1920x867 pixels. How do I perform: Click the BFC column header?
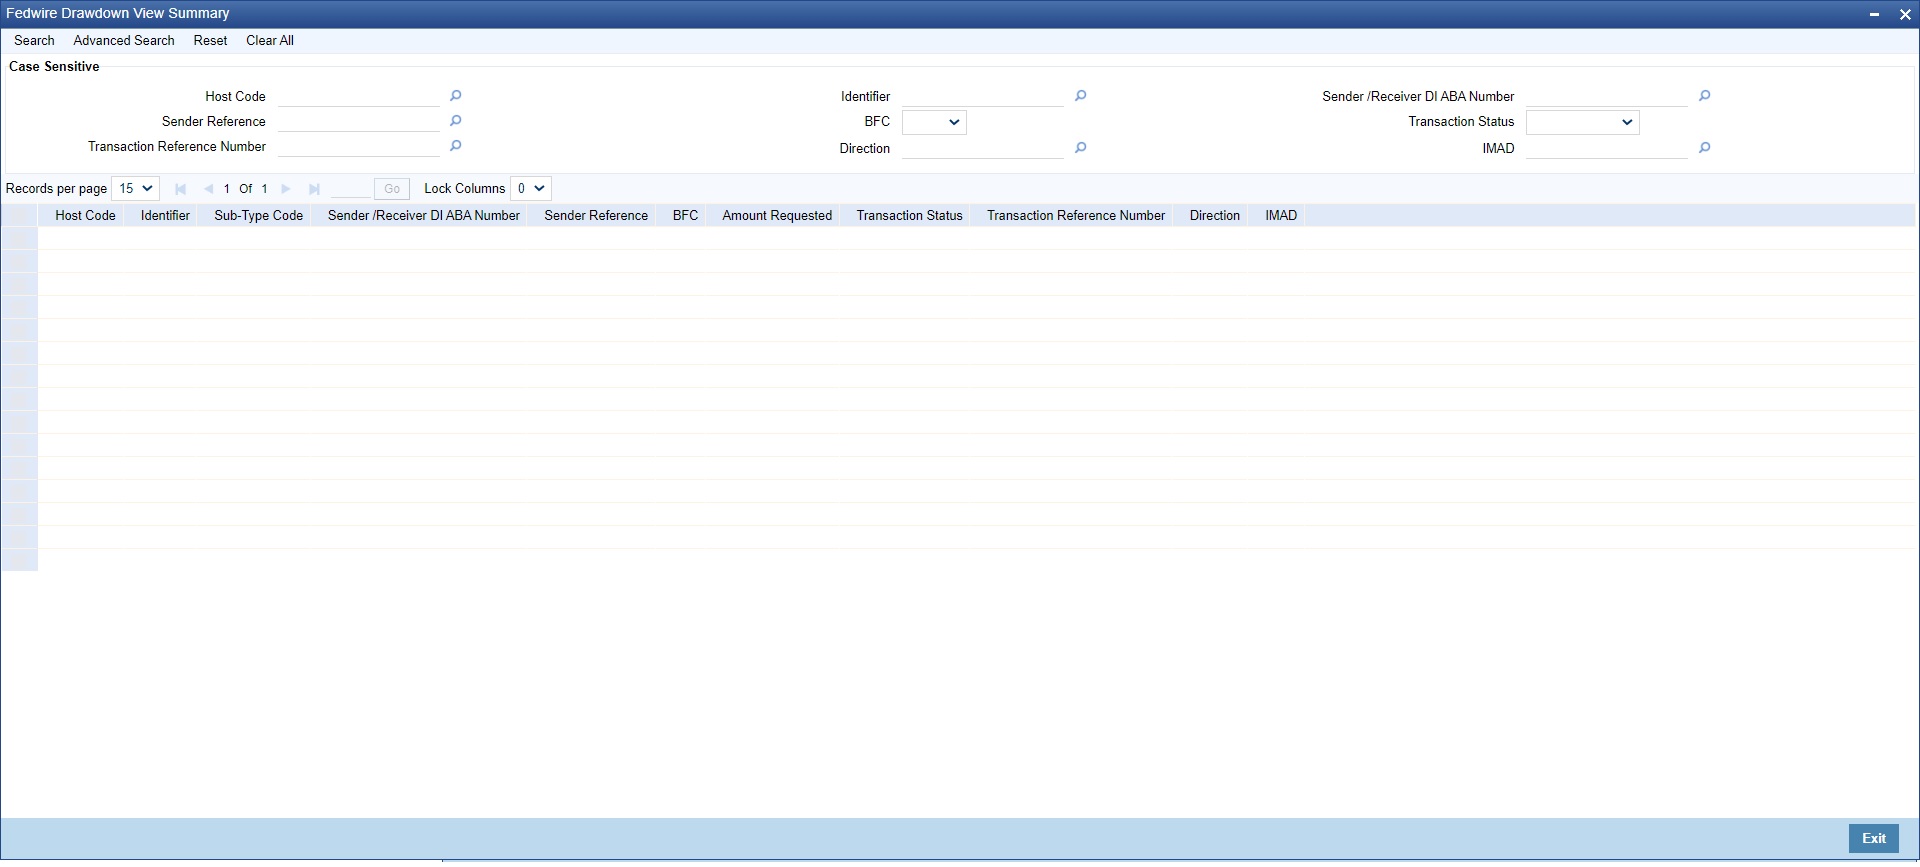(x=685, y=216)
